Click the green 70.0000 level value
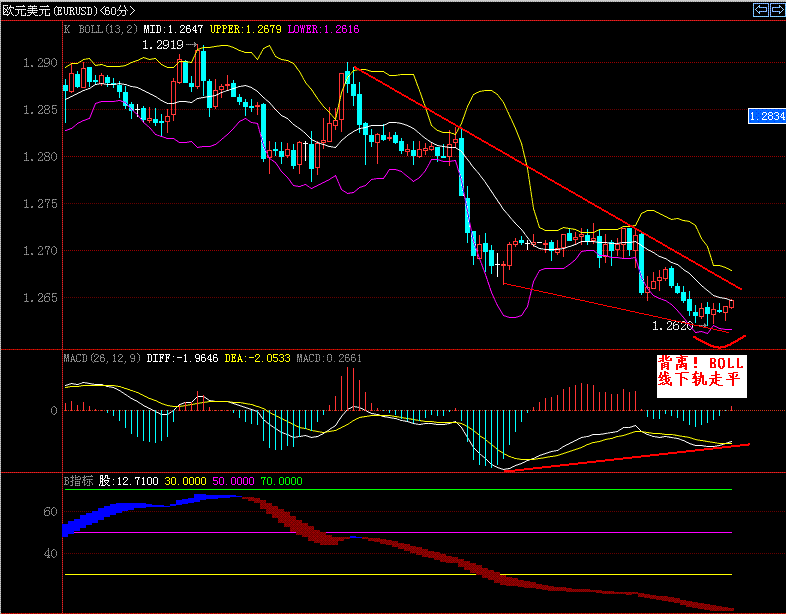This screenshot has height=614, width=786. pyautogui.click(x=279, y=481)
